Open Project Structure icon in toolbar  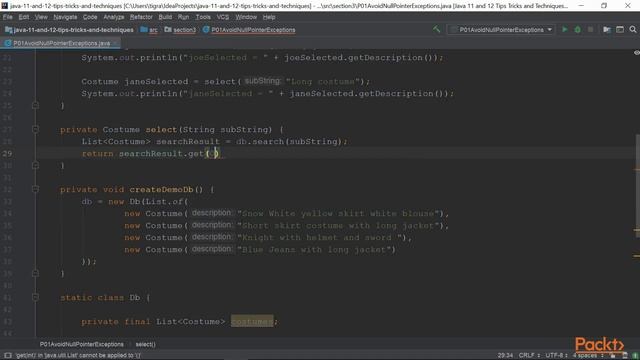[607, 29]
